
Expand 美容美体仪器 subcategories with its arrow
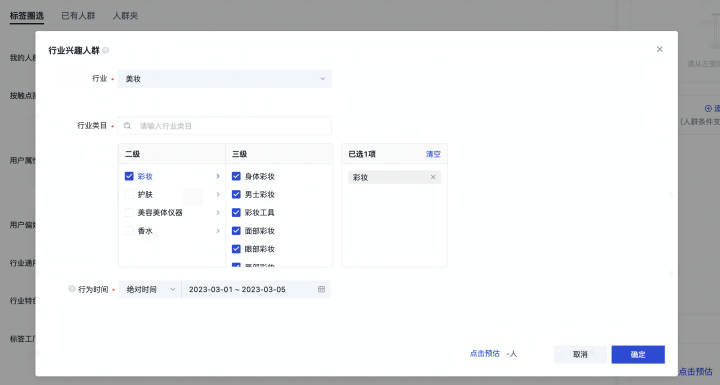218,212
